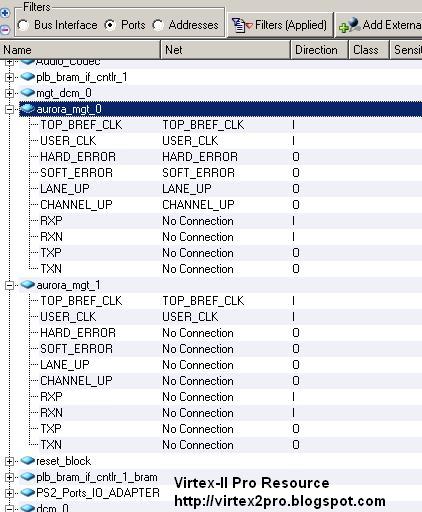422x512 pixels.
Task: Click the aurora_mgt_1 chip icon
Action: tap(28, 285)
